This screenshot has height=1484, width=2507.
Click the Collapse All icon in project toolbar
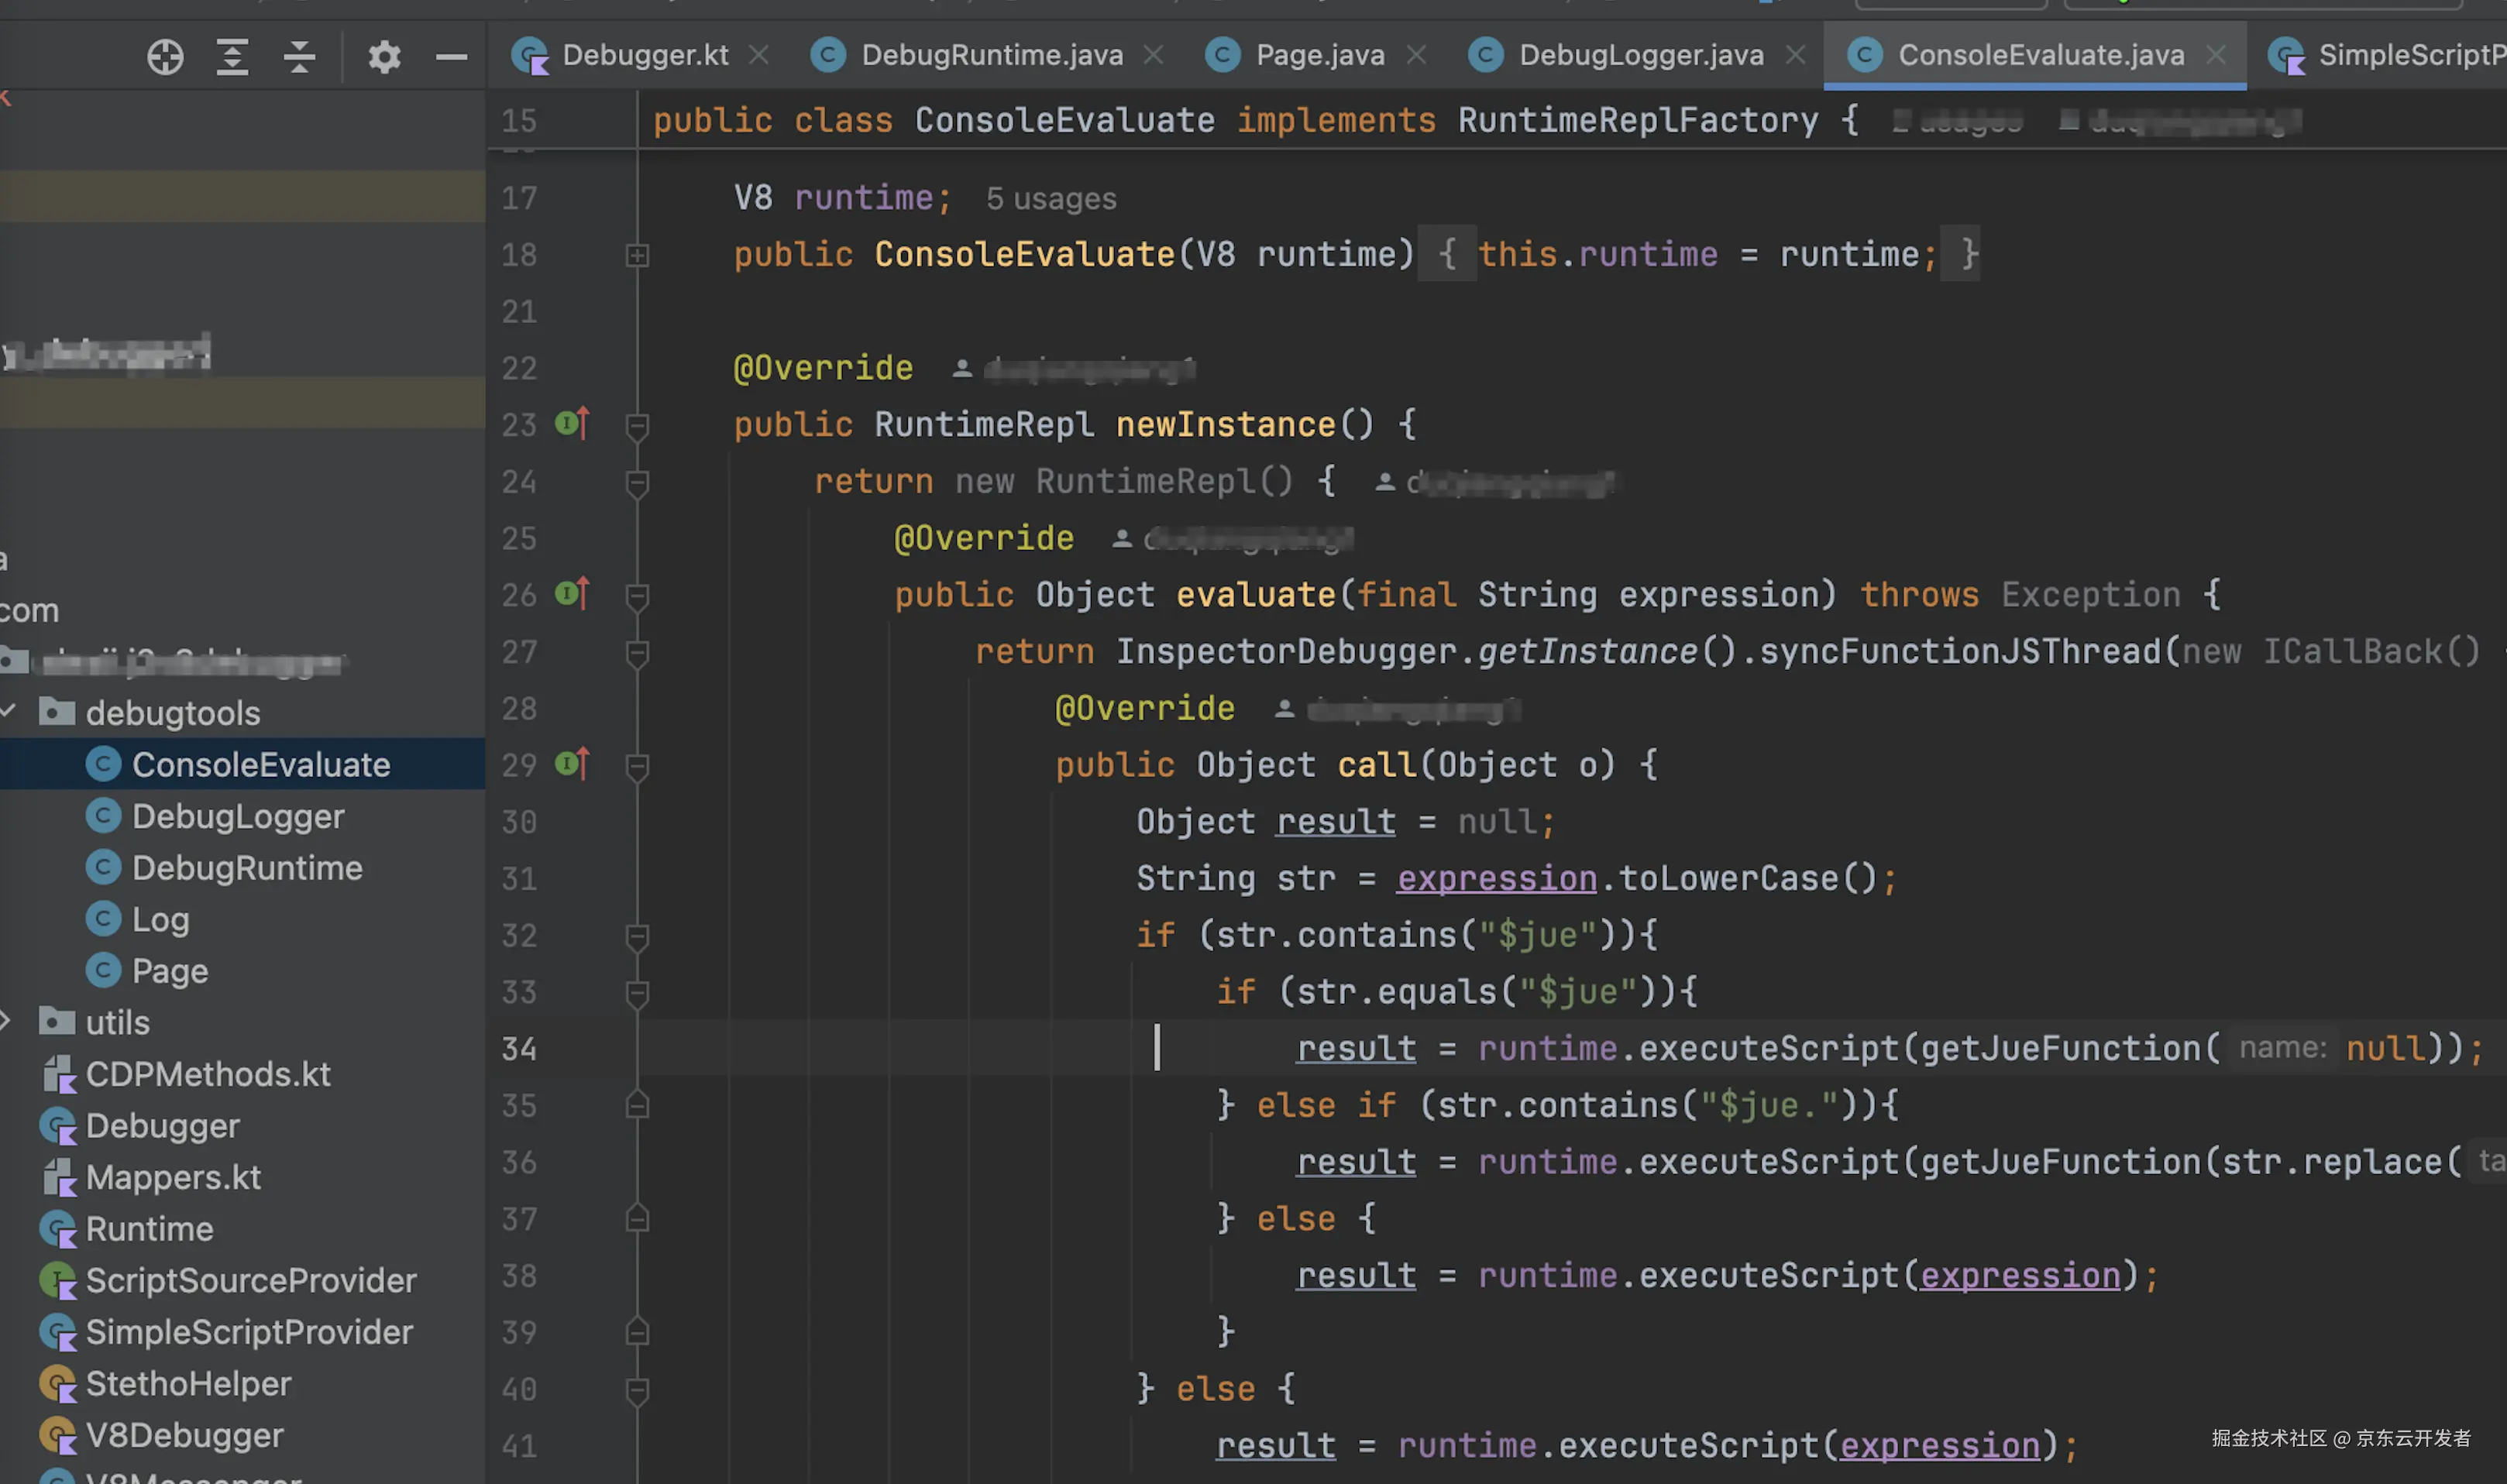click(x=299, y=57)
